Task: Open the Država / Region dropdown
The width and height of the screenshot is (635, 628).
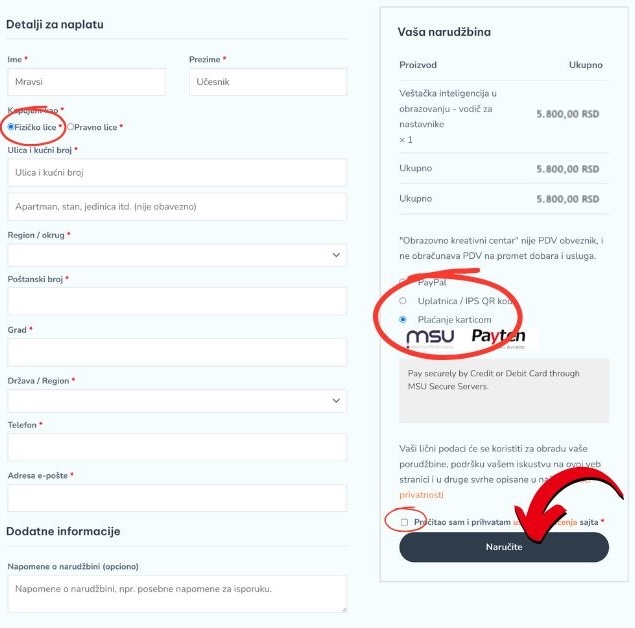Action: [x=176, y=401]
